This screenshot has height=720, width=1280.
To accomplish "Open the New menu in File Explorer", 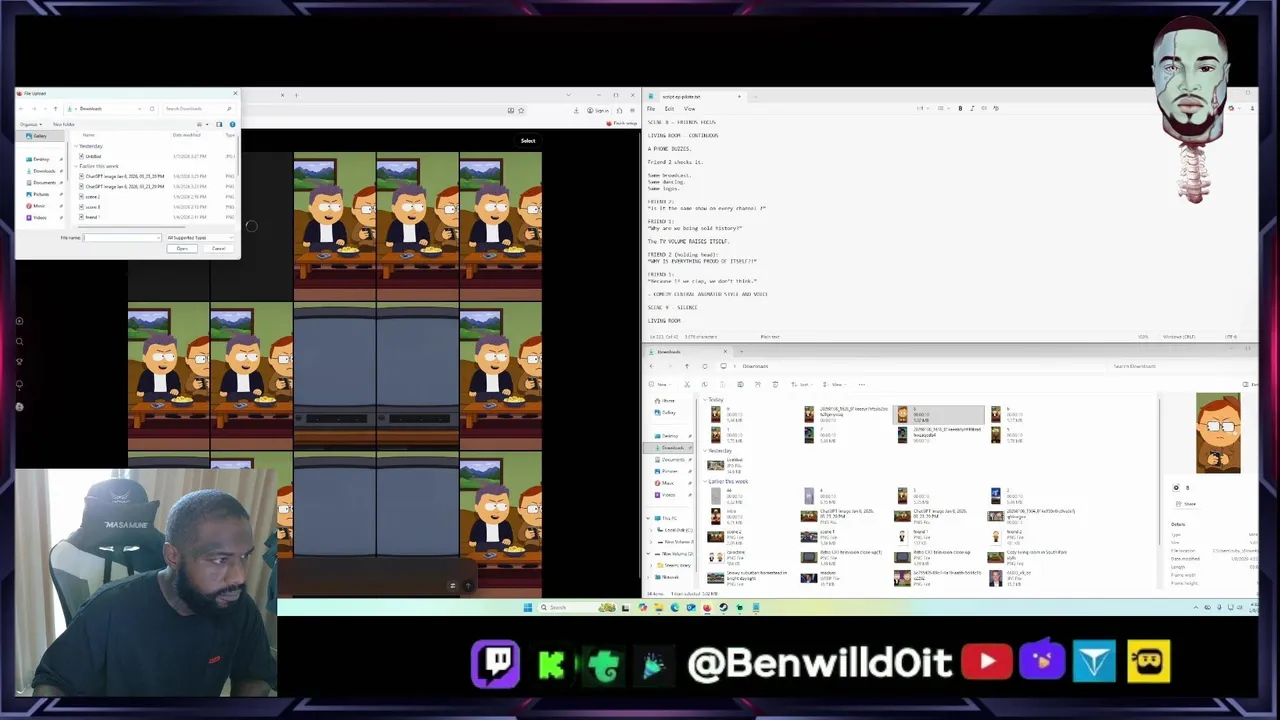I will (660, 385).
